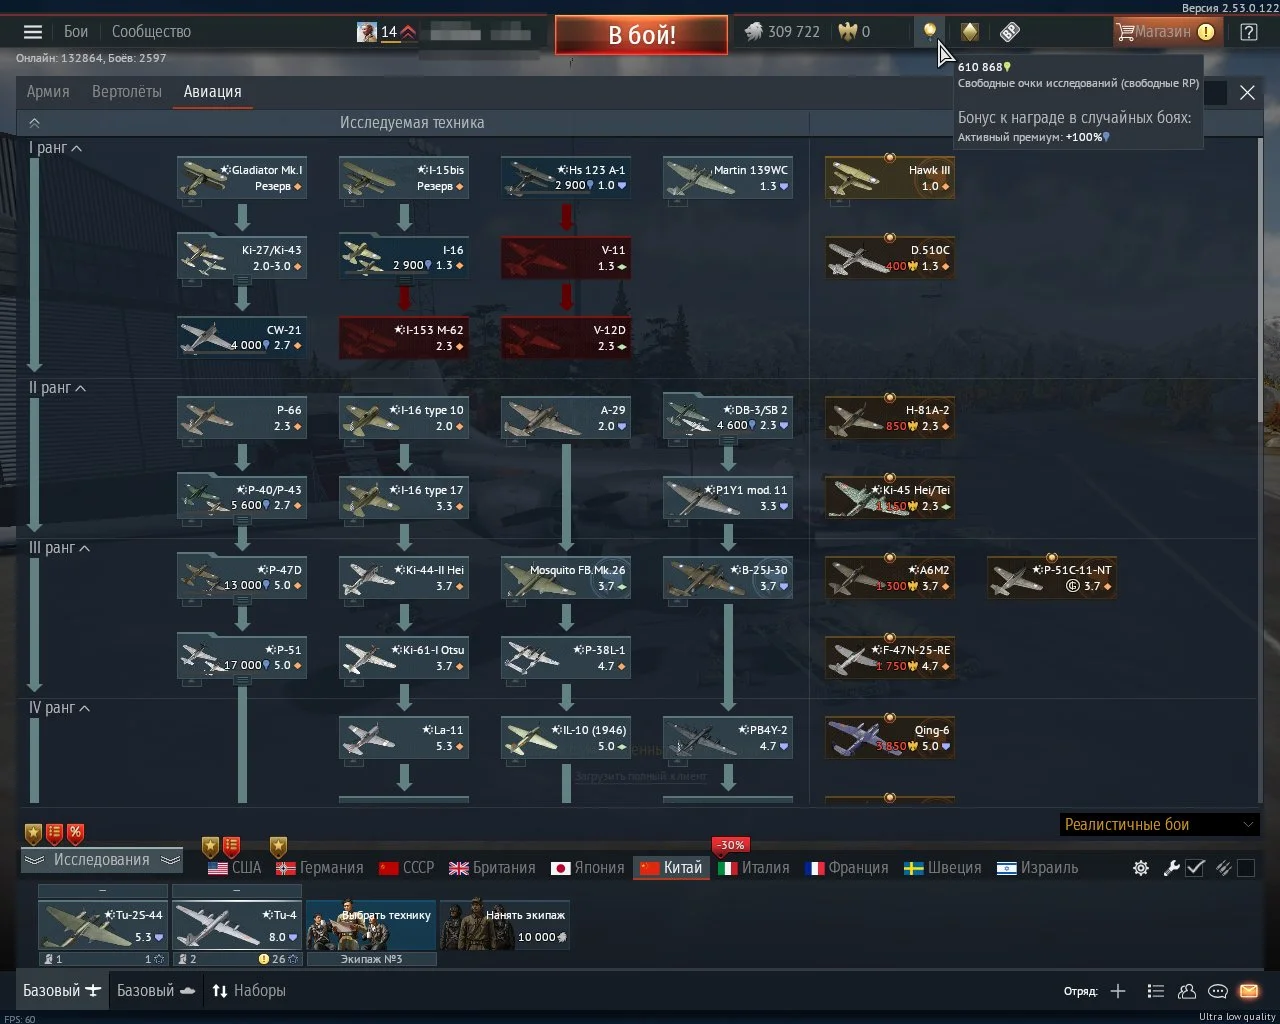Add a squad member with plus icon
The height and width of the screenshot is (1024, 1280).
click(1118, 991)
